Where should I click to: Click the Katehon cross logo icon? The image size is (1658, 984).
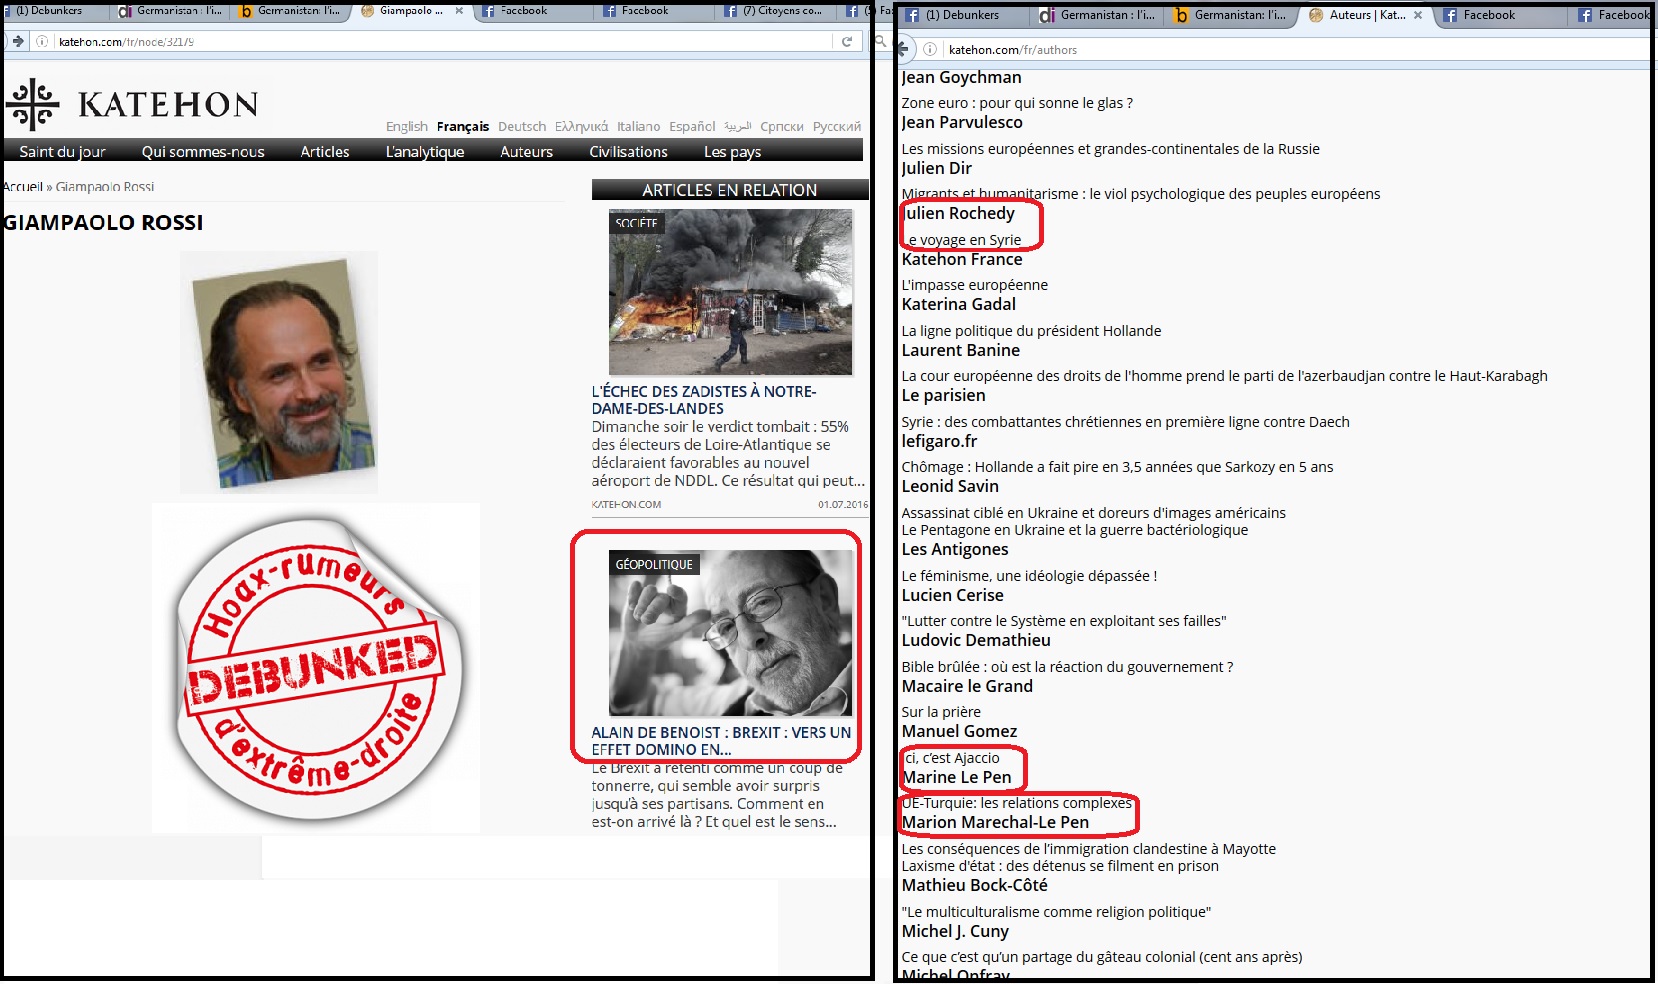(x=33, y=104)
